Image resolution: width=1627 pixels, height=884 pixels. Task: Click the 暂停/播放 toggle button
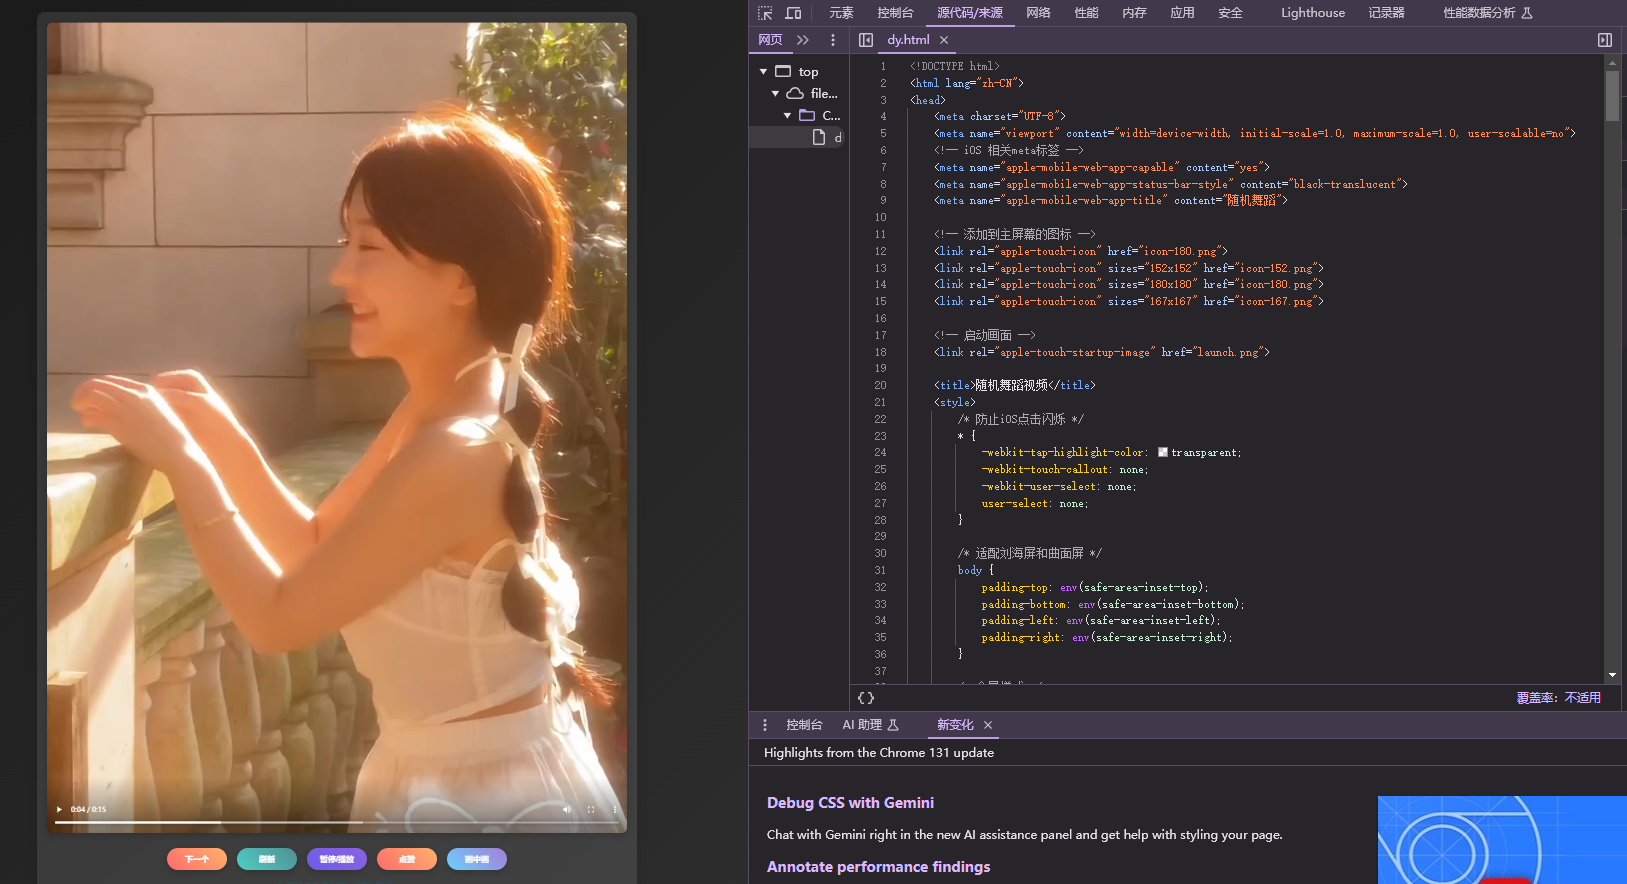tap(337, 859)
